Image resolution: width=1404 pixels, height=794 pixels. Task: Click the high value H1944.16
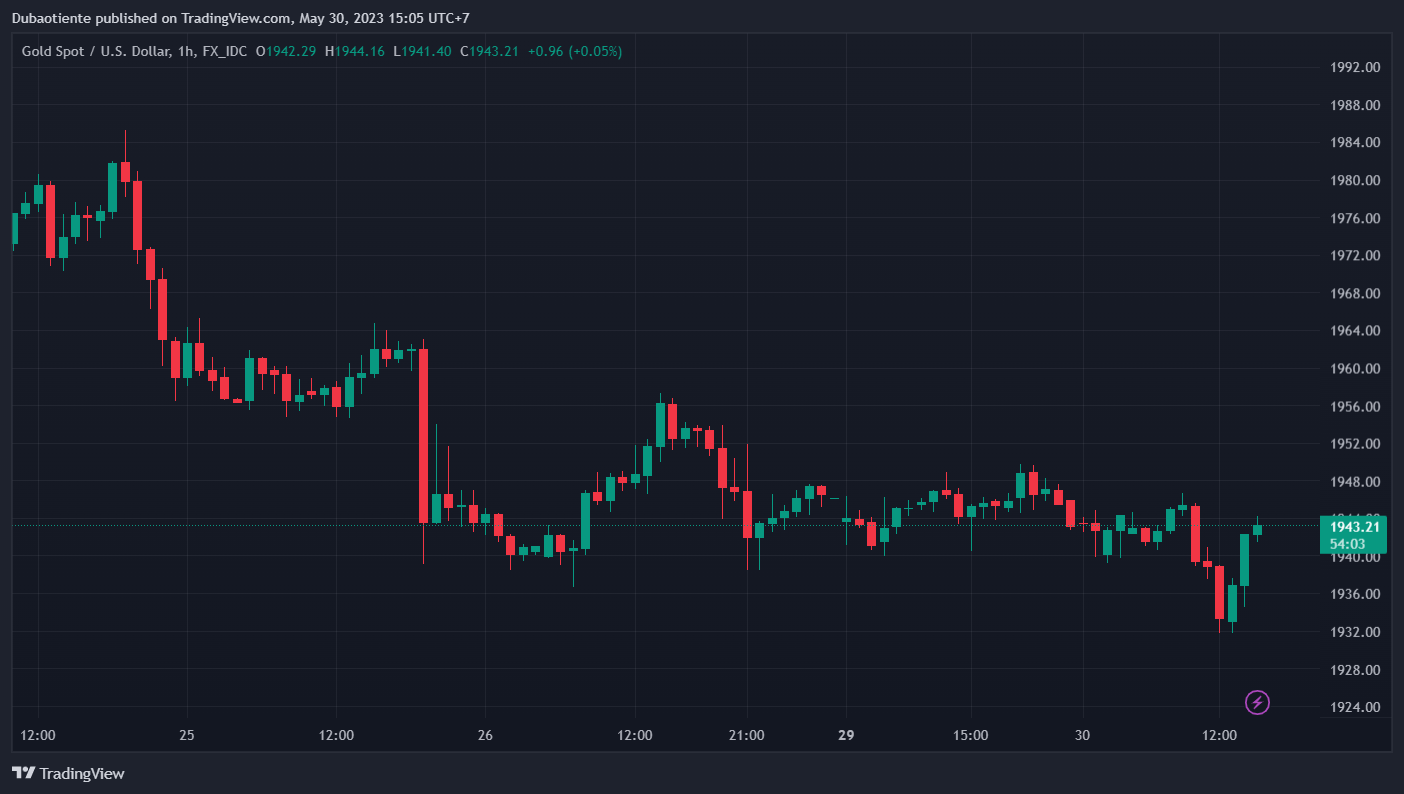(354, 51)
